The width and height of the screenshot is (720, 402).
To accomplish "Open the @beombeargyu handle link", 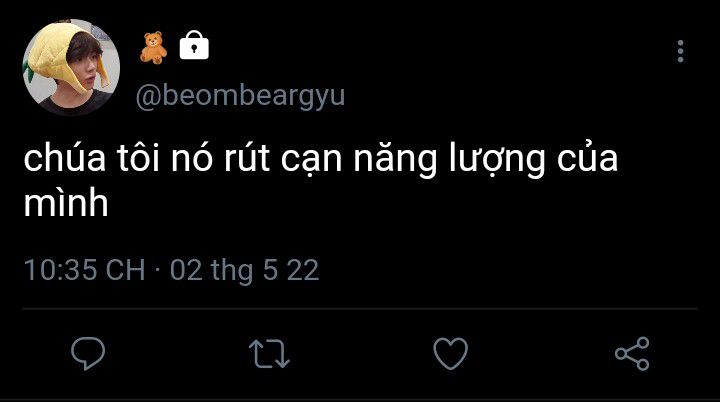I will (240, 96).
